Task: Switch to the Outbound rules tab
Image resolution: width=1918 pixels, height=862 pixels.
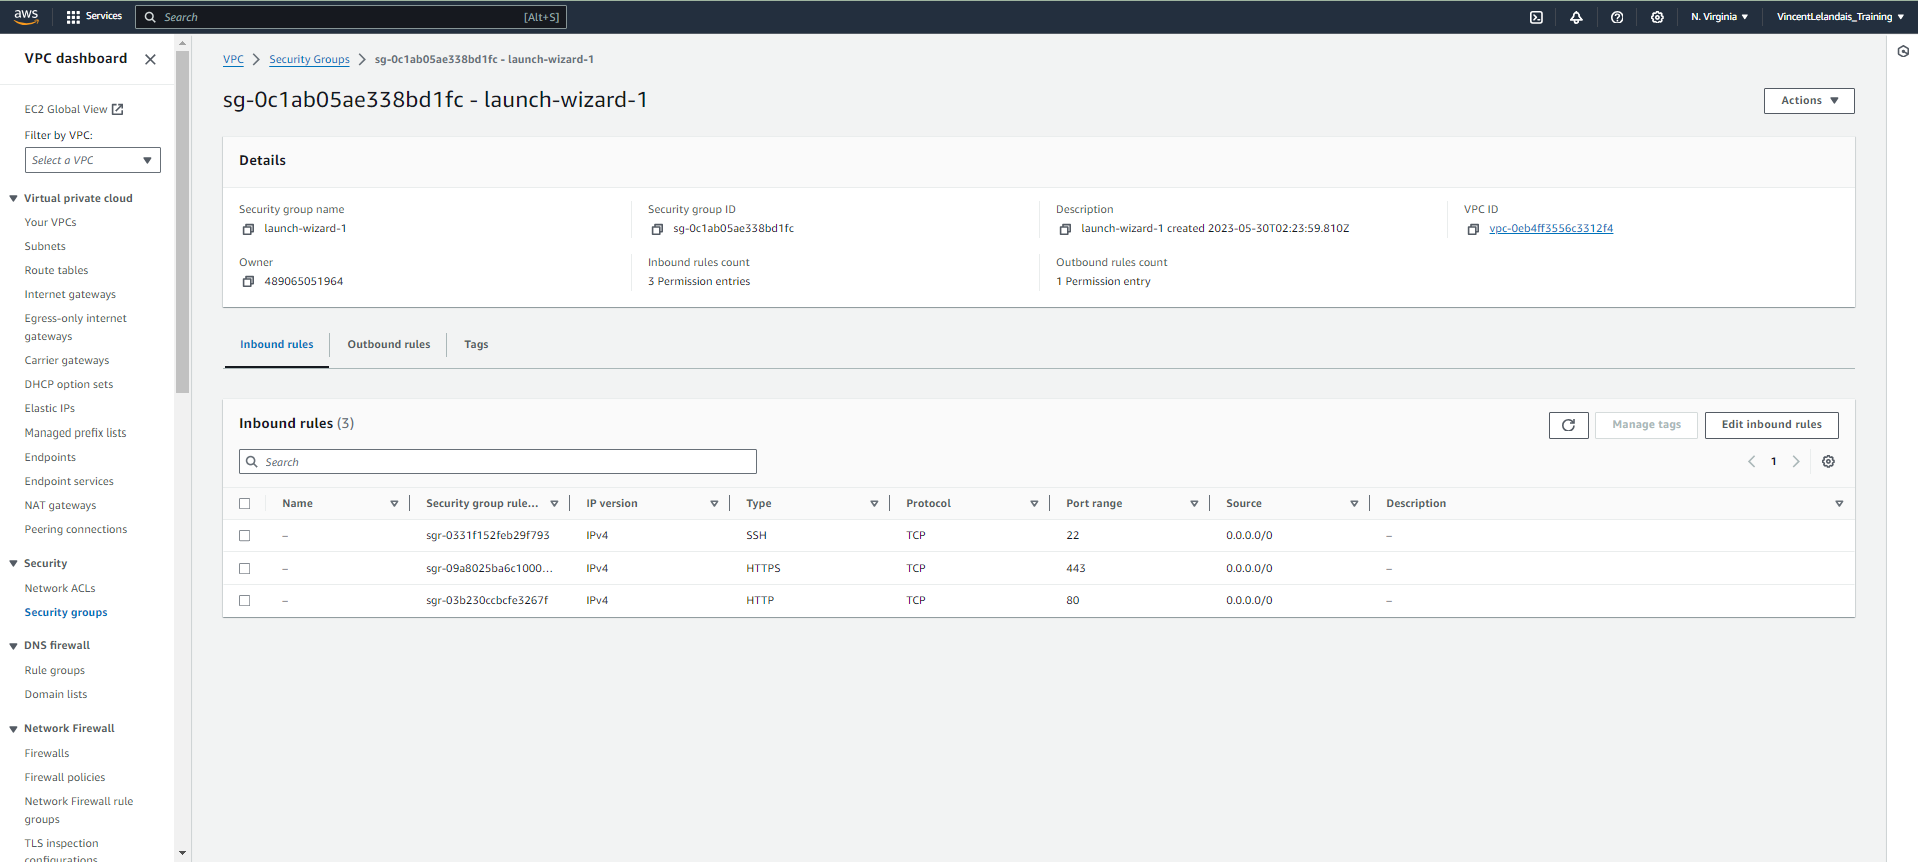Action: click(x=388, y=345)
